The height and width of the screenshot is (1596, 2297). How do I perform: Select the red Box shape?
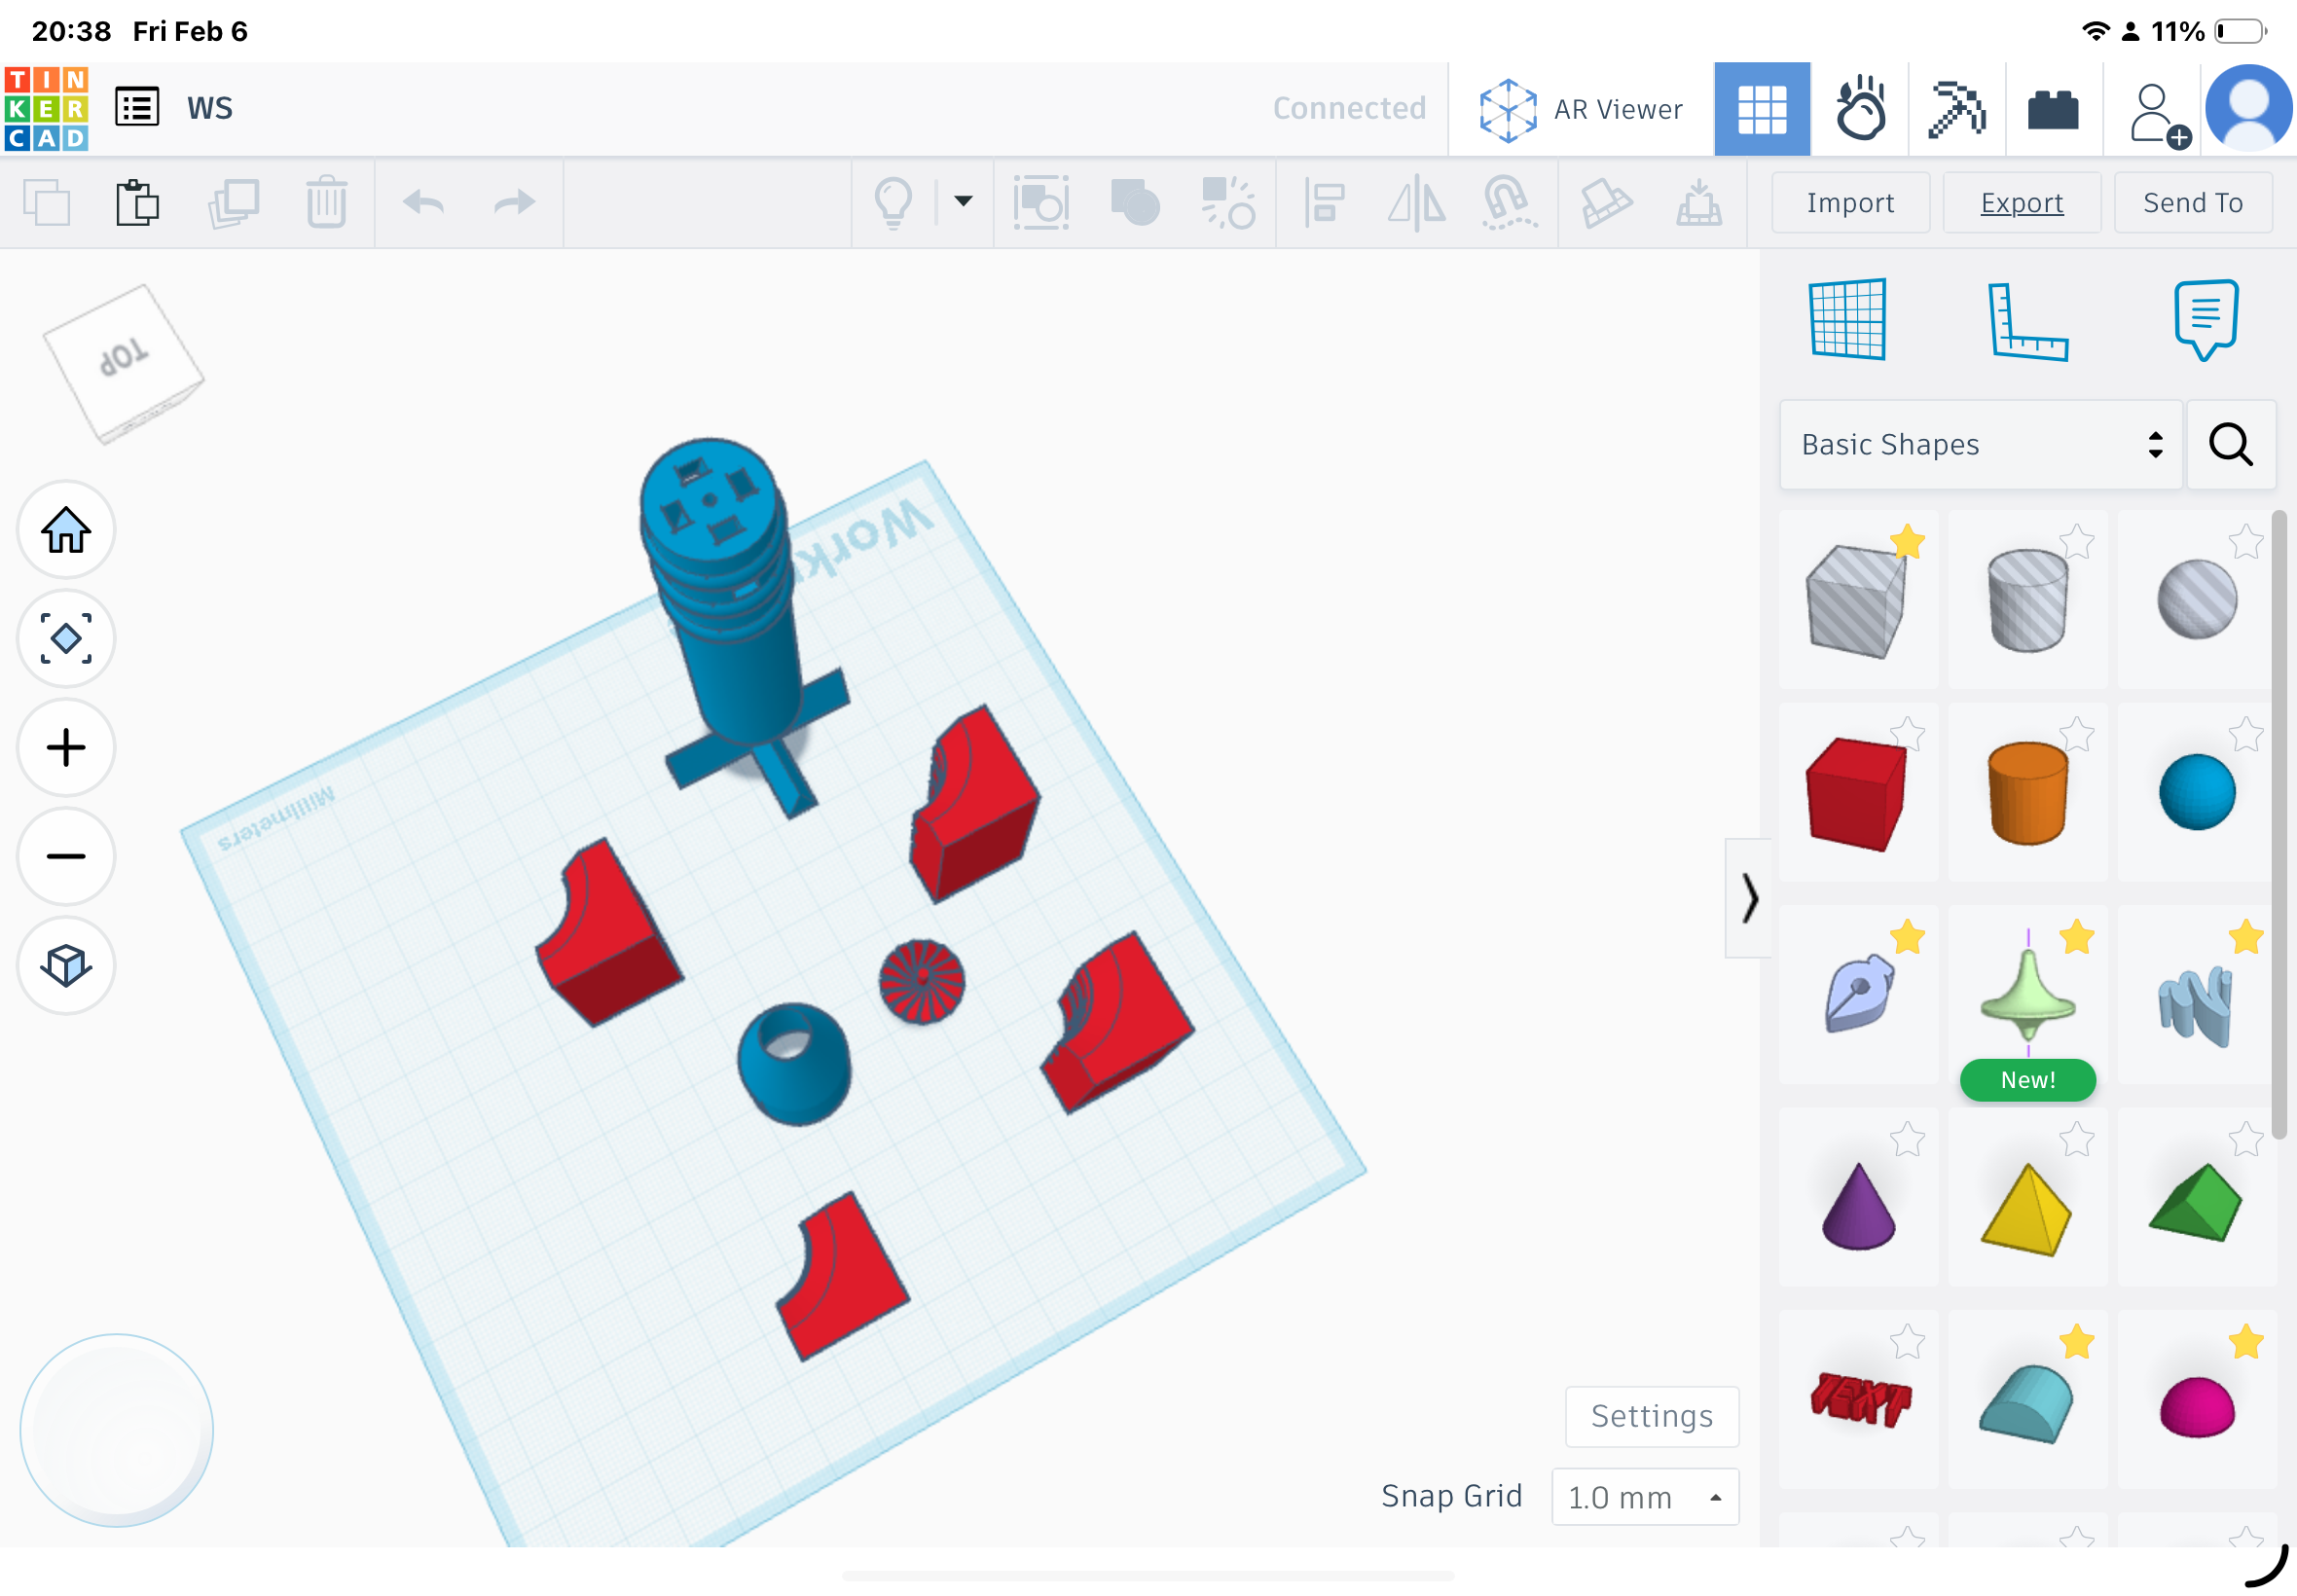(x=1856, y=794)
